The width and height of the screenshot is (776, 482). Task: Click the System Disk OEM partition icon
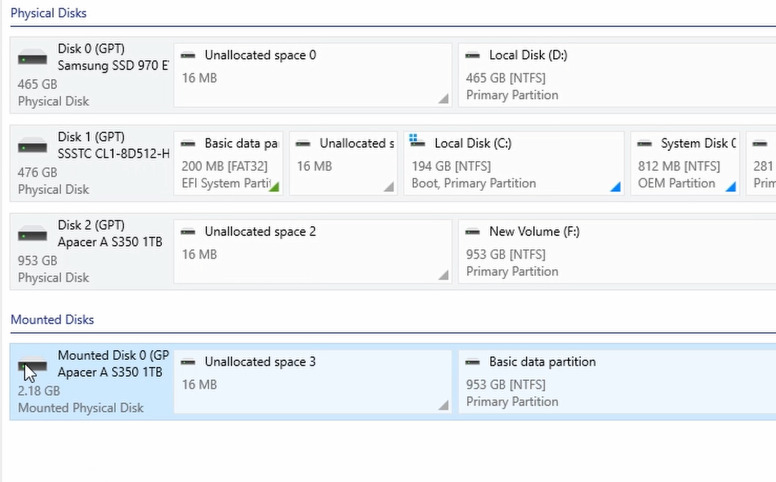click(644, 144)
